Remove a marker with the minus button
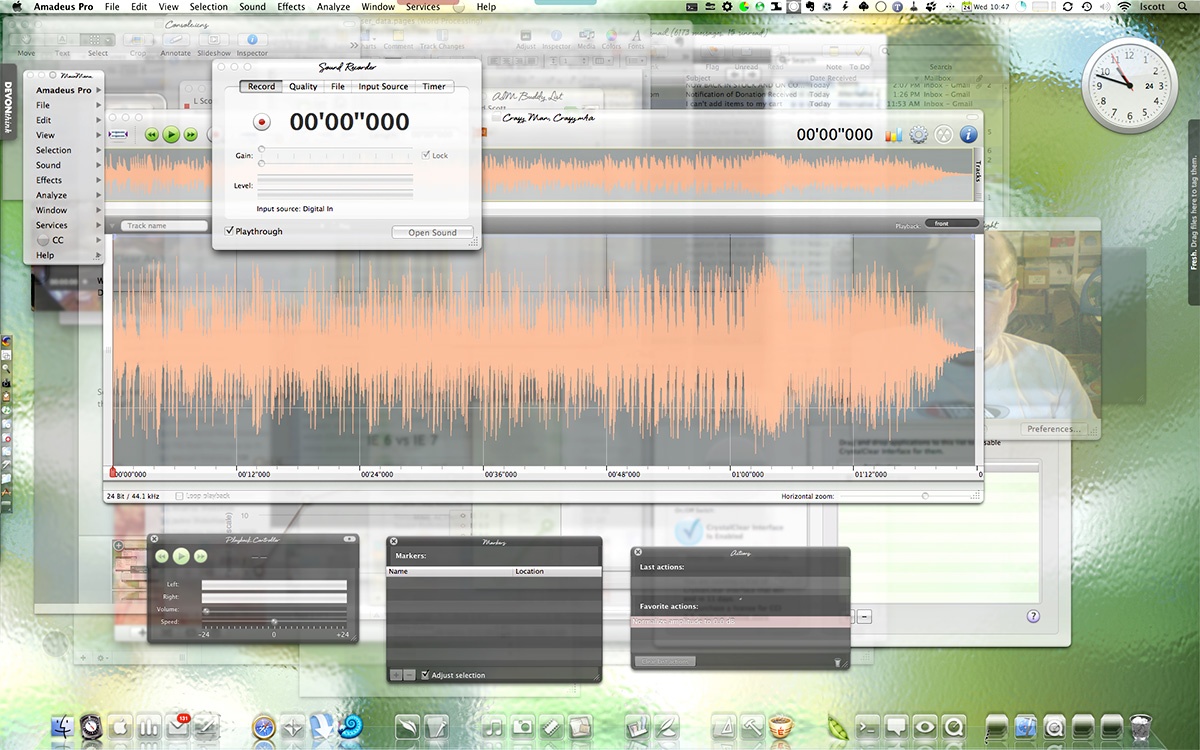1200x750 pixels. (409, 675)
